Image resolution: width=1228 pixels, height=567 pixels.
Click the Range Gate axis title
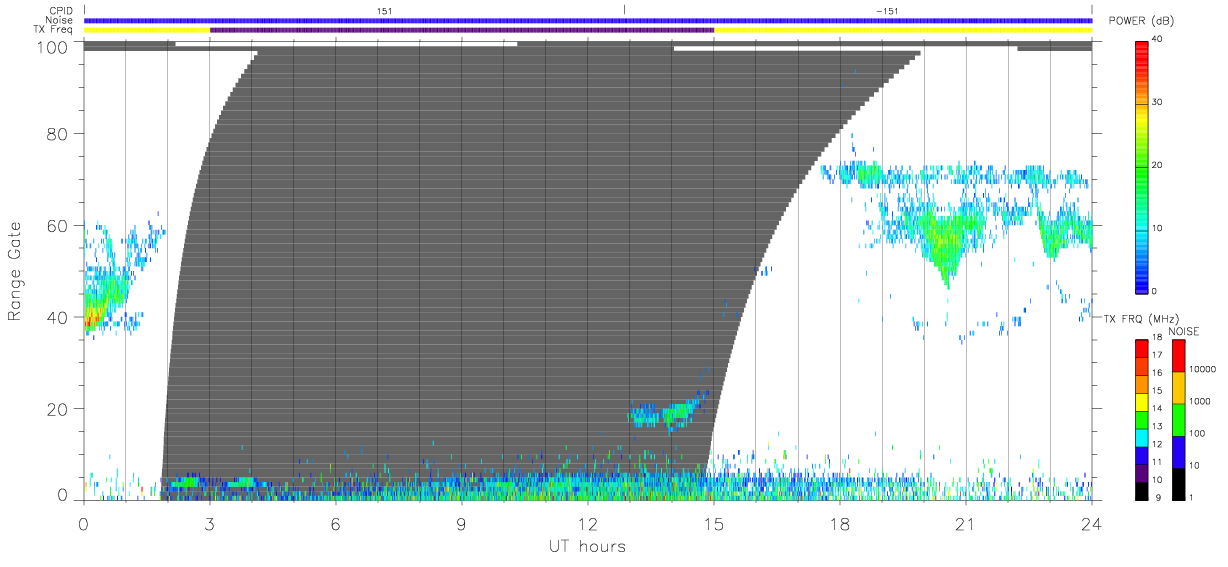[x=15, y=273]
